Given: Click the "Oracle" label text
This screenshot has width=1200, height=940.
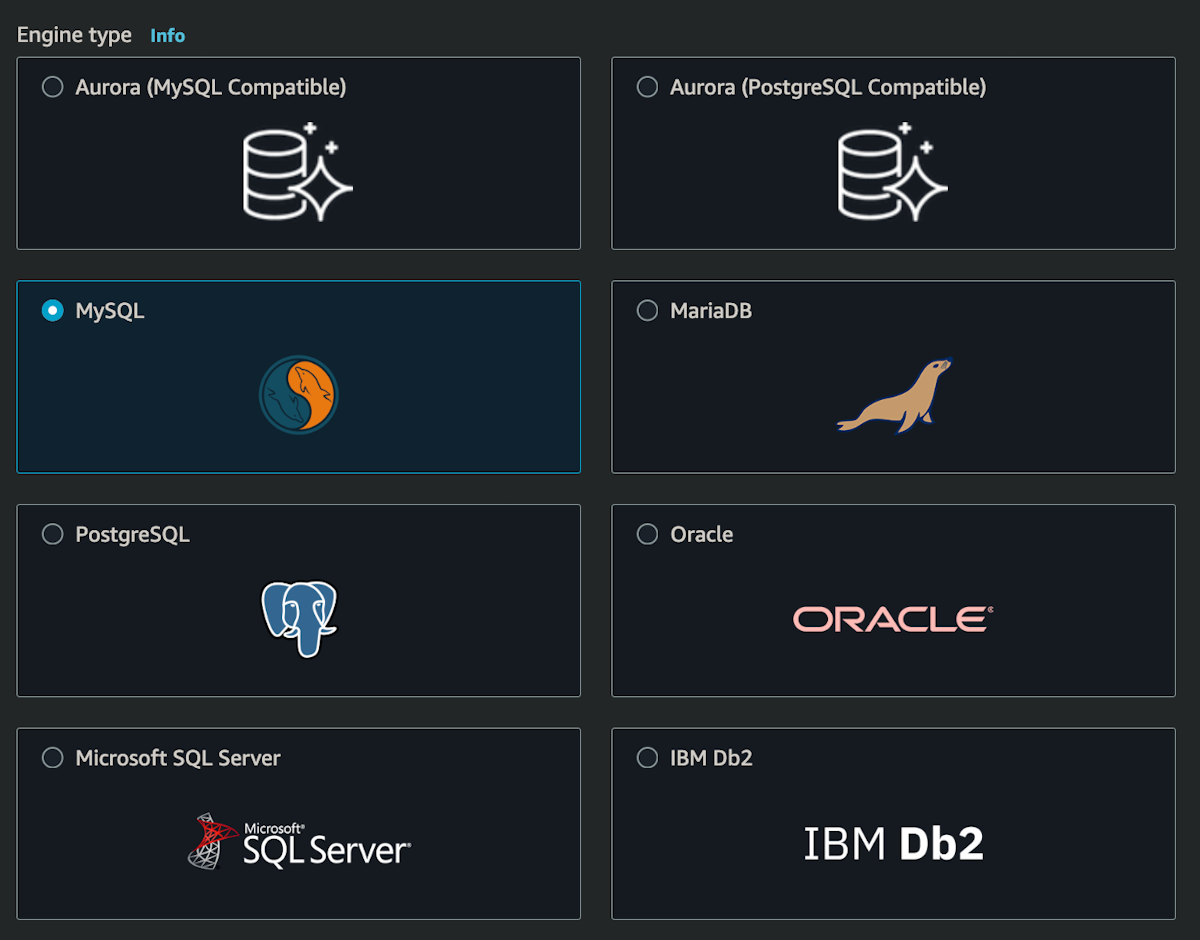Looking at the screenshot, I should click(702, 535).
